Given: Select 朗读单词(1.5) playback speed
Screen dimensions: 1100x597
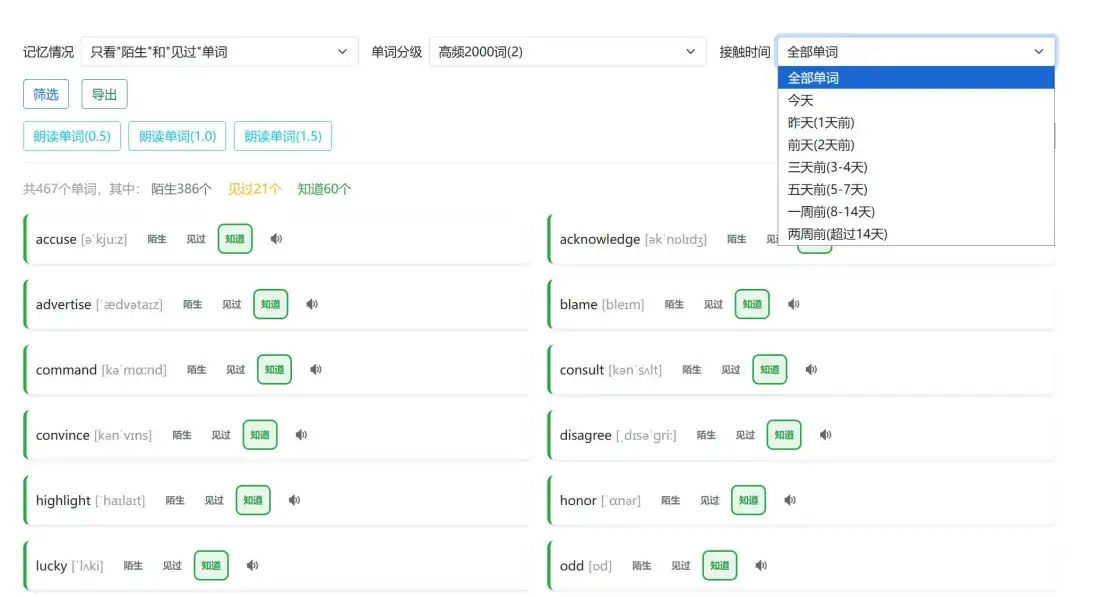Looking at the screenshot, I should pos(284,137).
